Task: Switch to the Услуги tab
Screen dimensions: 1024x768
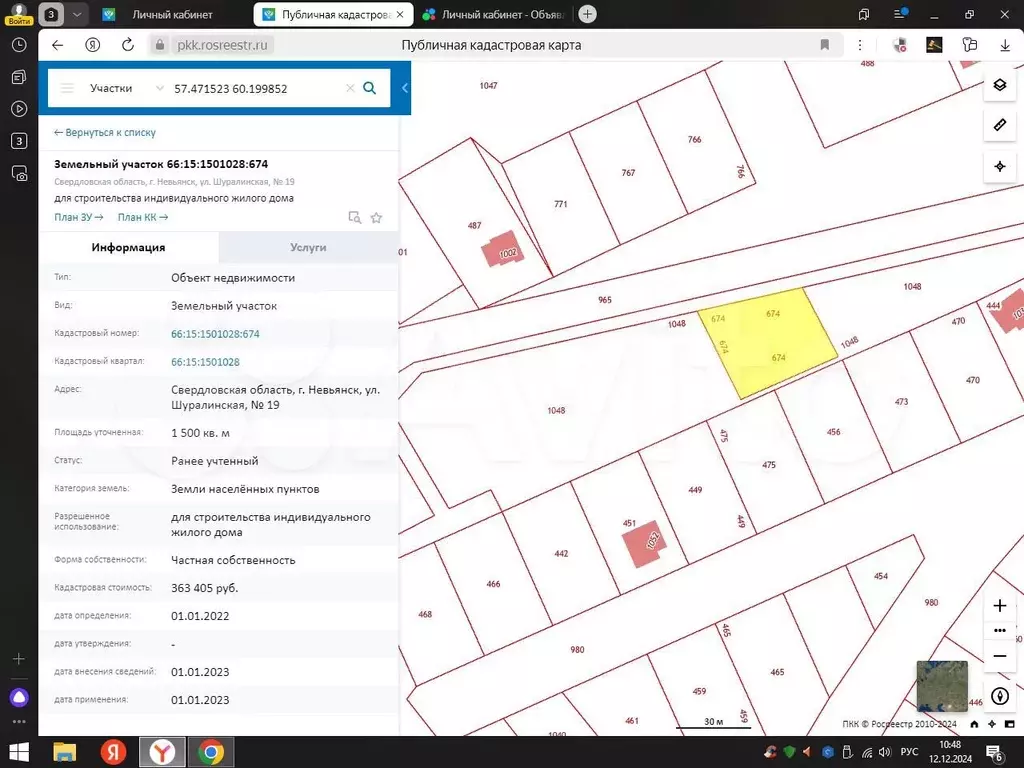Action: 308,248
